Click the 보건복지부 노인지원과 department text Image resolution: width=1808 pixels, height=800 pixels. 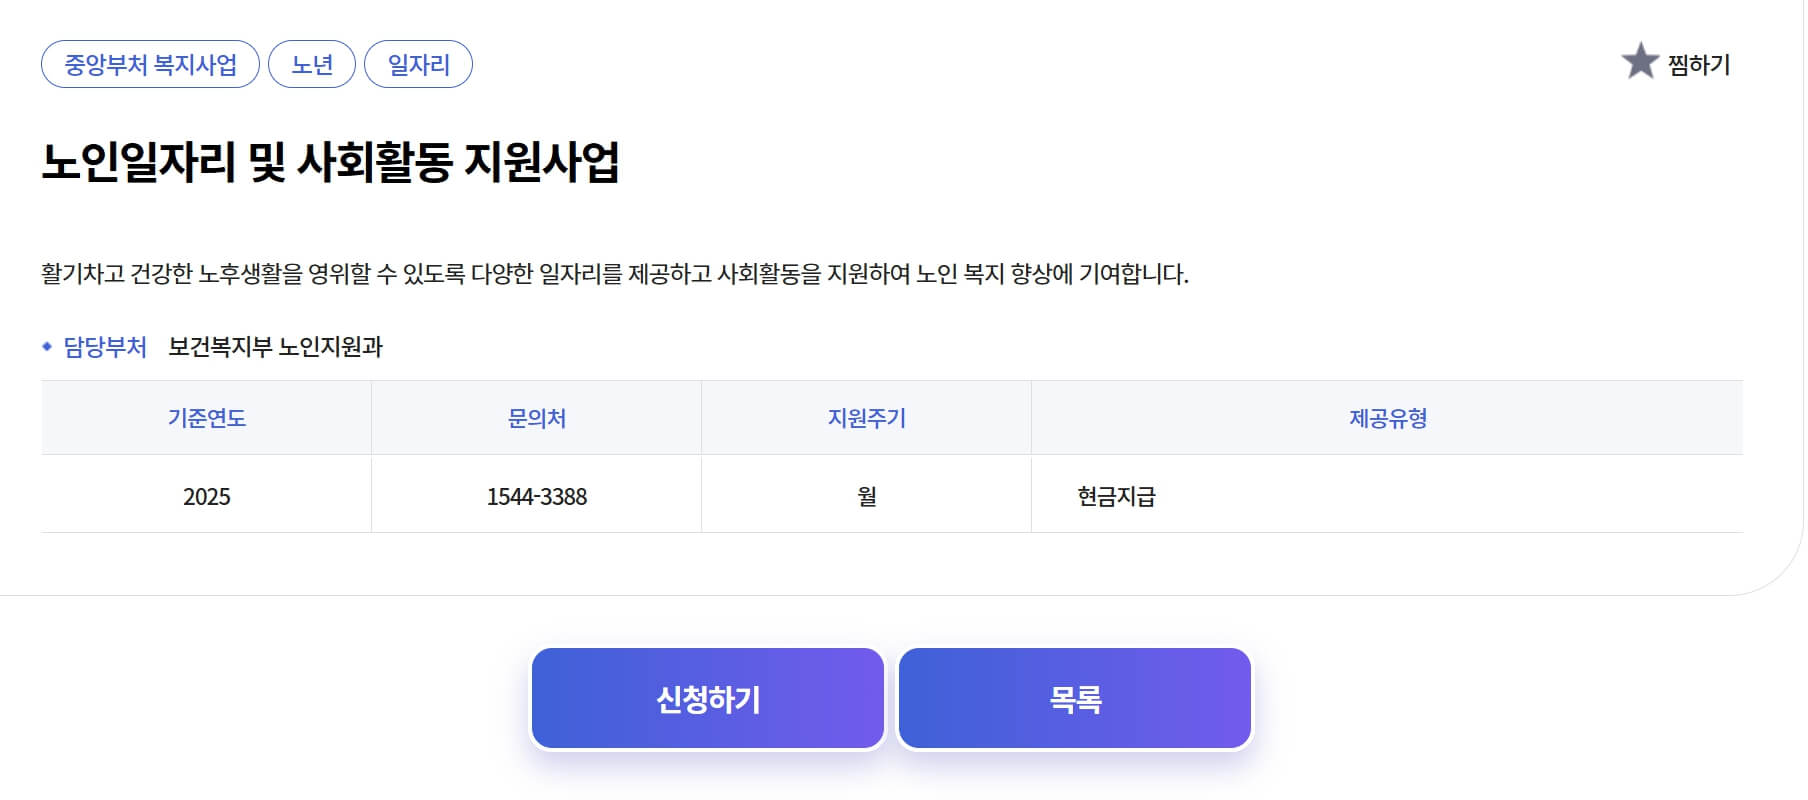click(275, 347)
